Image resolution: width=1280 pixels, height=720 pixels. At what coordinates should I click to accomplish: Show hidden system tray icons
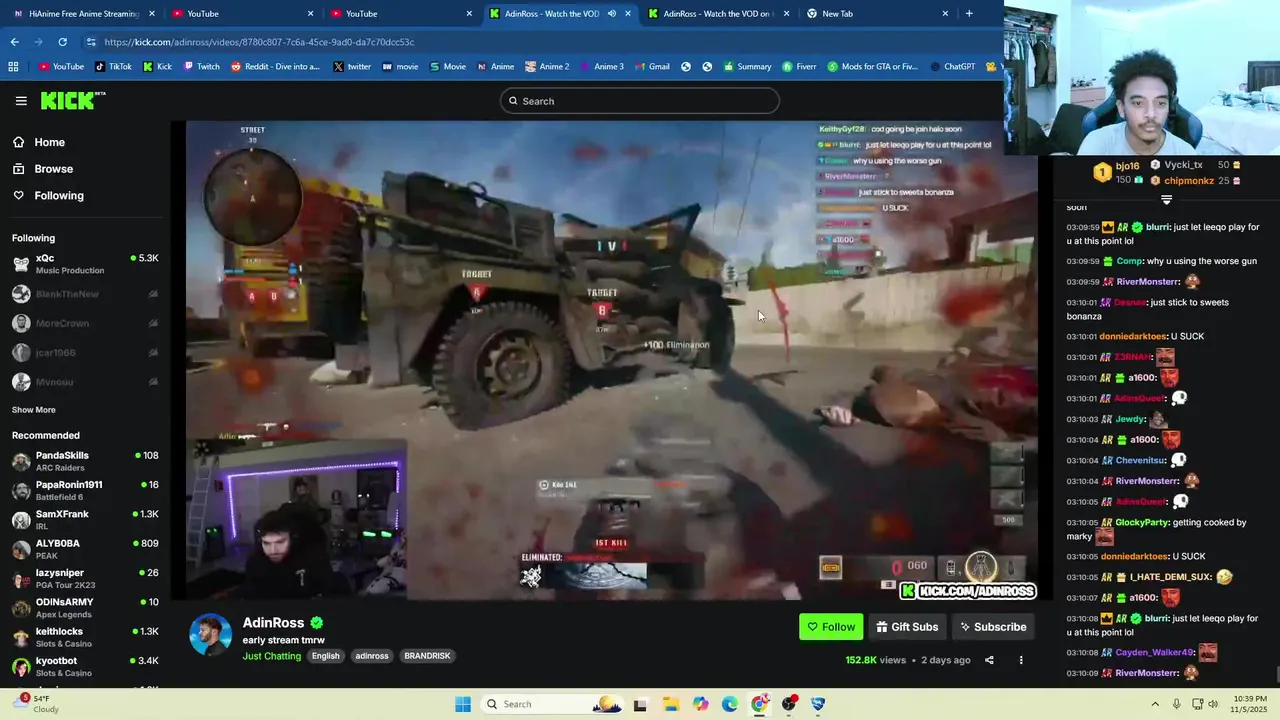coord(1155,704)
